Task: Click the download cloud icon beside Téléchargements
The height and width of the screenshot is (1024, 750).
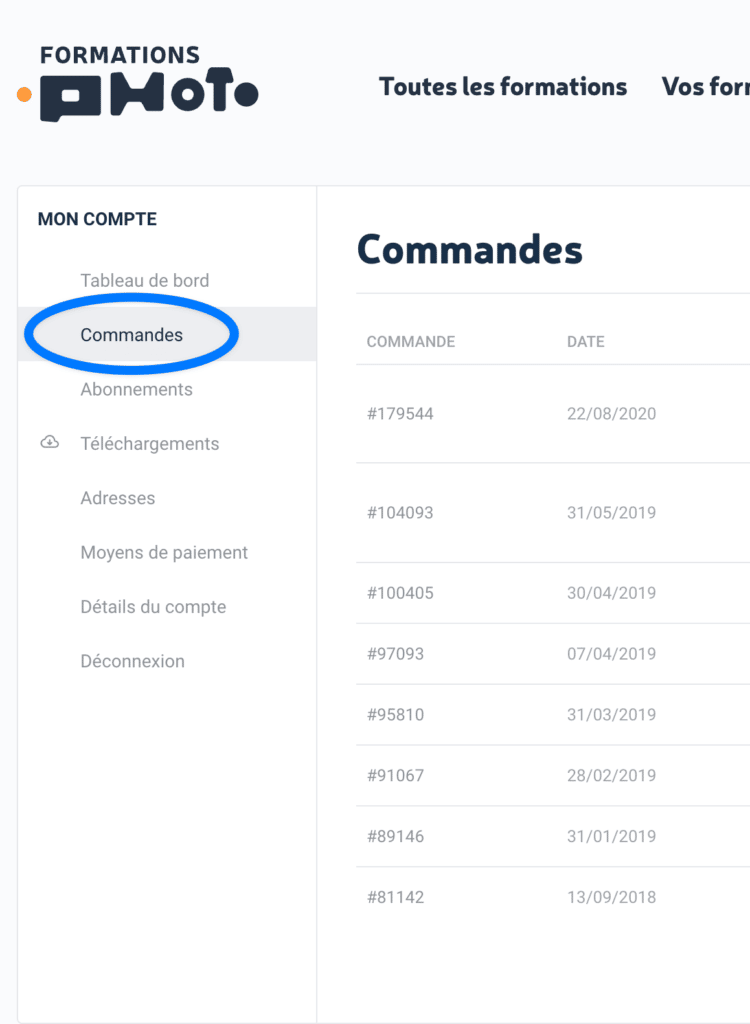Action: (x=49, y=443)
